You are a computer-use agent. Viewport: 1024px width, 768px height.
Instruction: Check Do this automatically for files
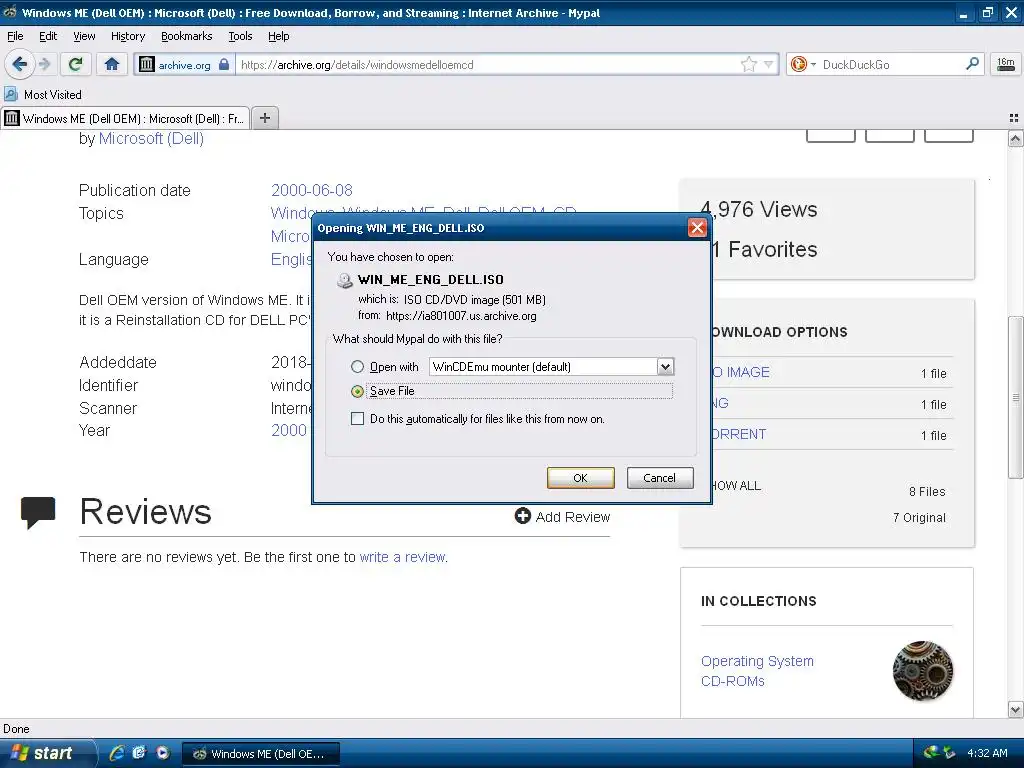[357, 419]
